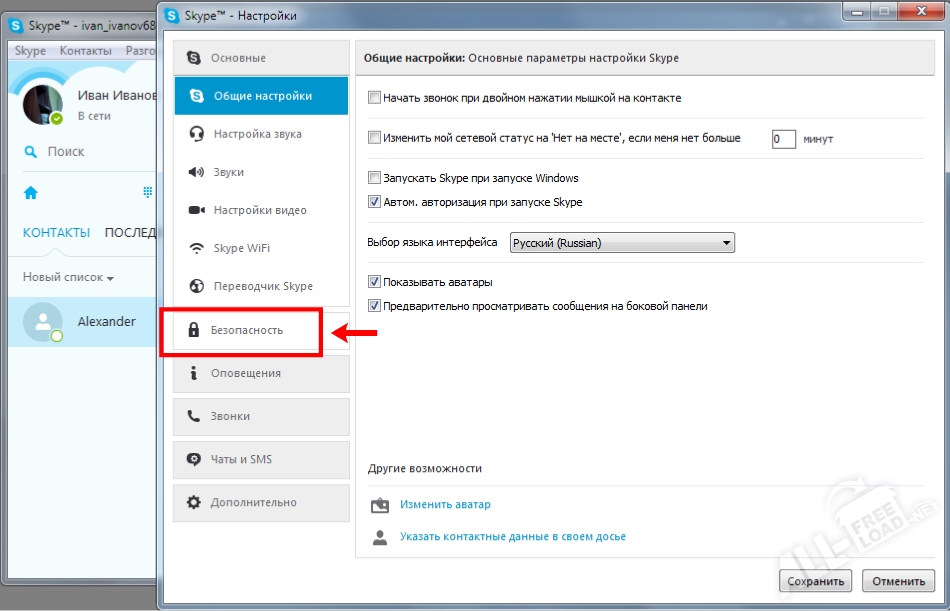Enable Запускать Skype при запуске Windows checkbox

(375, 179)
